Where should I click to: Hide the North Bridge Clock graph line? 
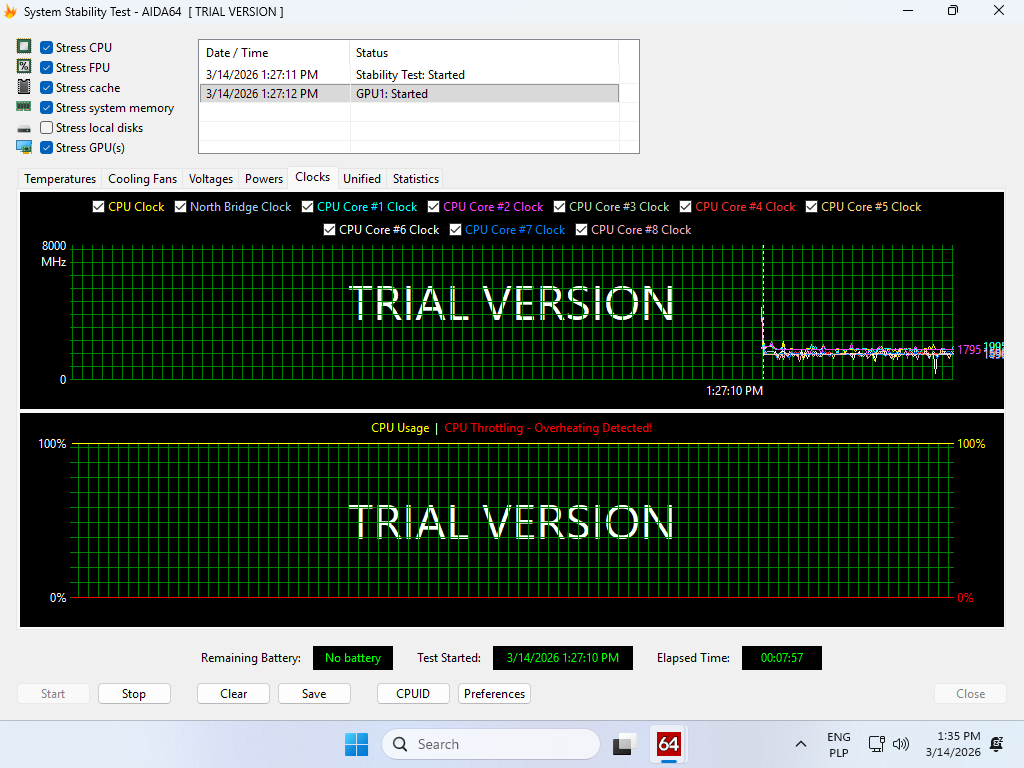pos(180,206)
